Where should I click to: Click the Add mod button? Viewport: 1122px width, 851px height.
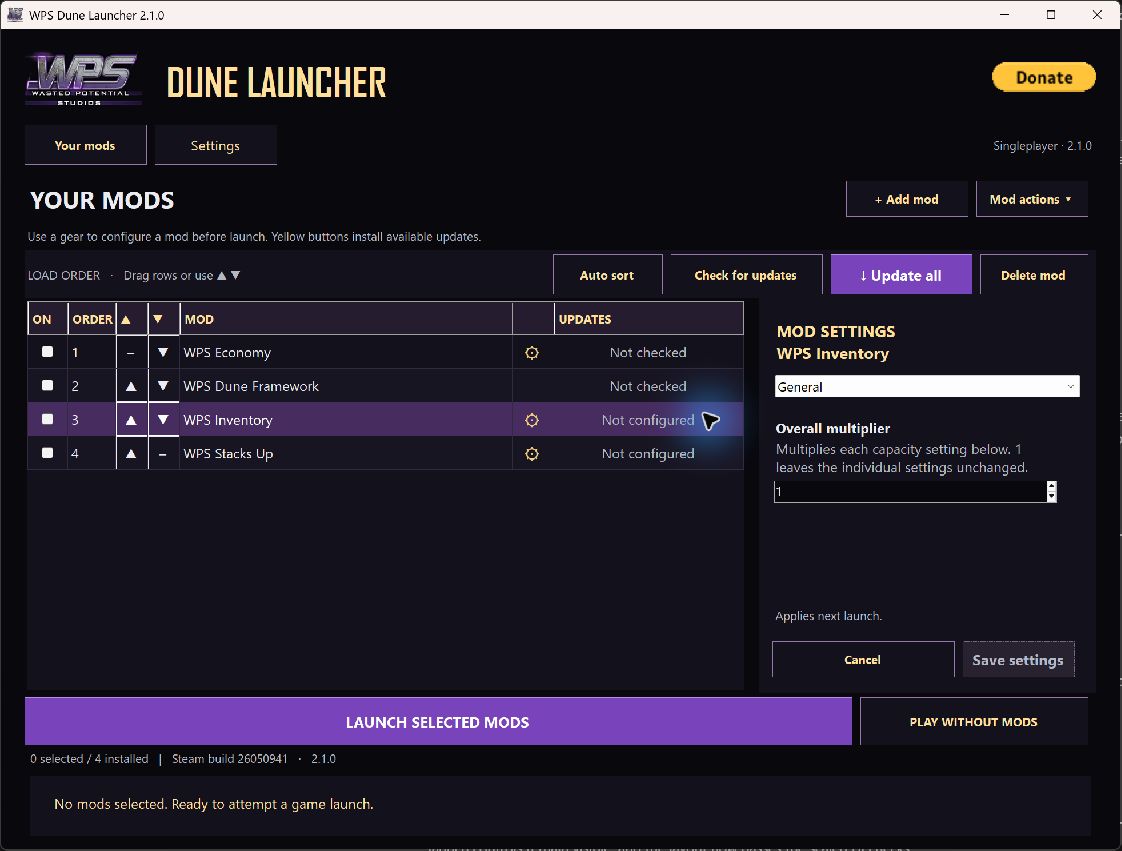[x=907, y=199]
